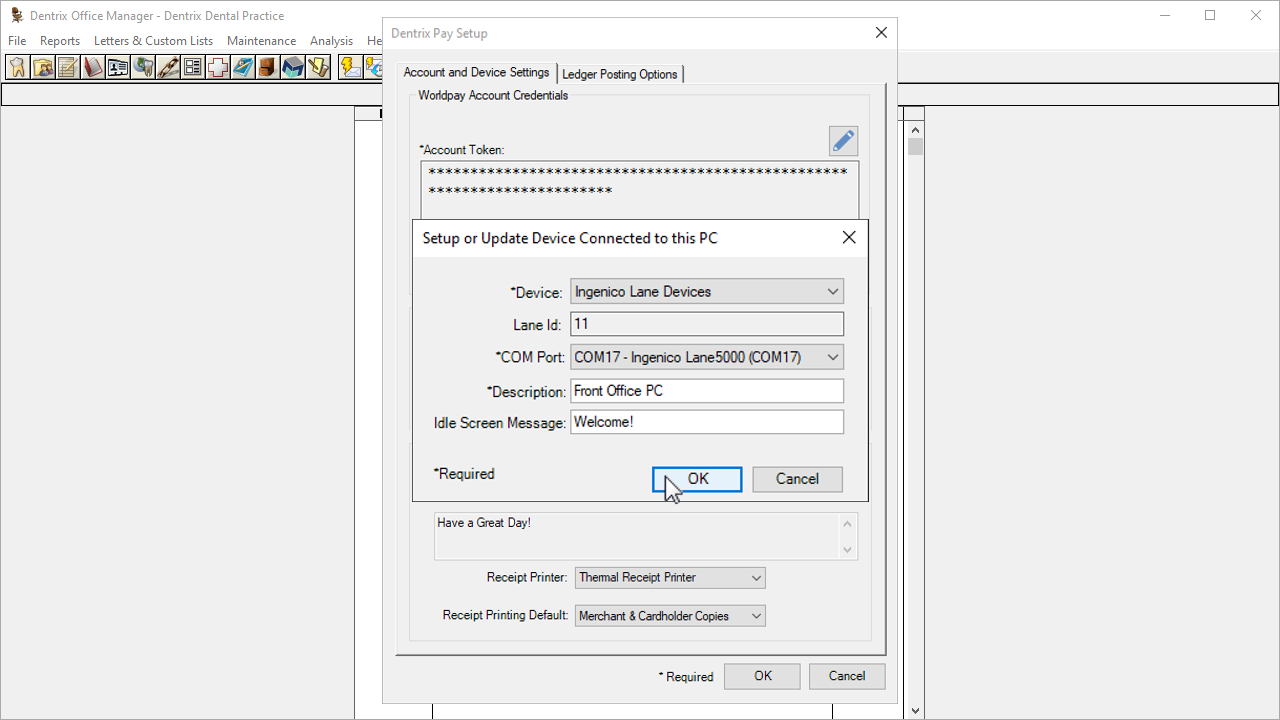Open the Patient Chart tooth icon
This screenshot has width=1280, height=720.
pyautogui.click(x=17, y=67)
